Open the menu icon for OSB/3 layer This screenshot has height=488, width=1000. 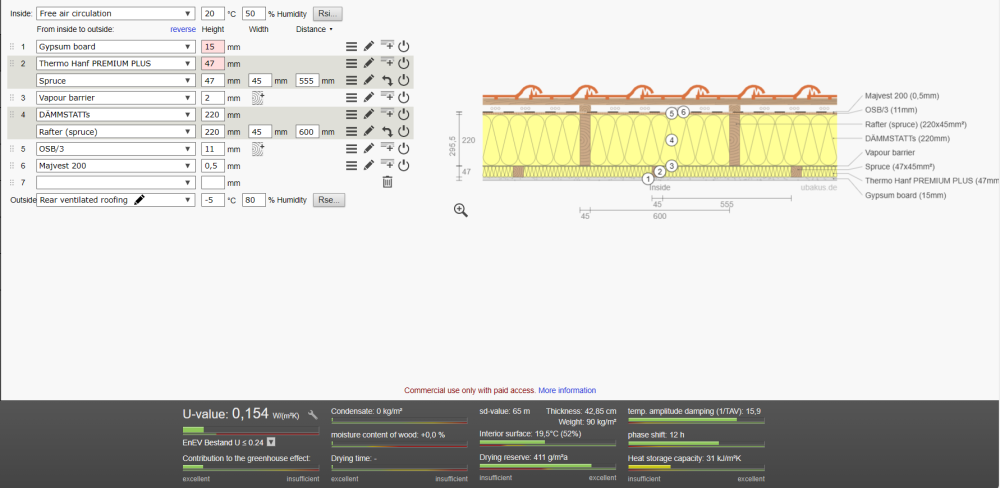[351, 148]
